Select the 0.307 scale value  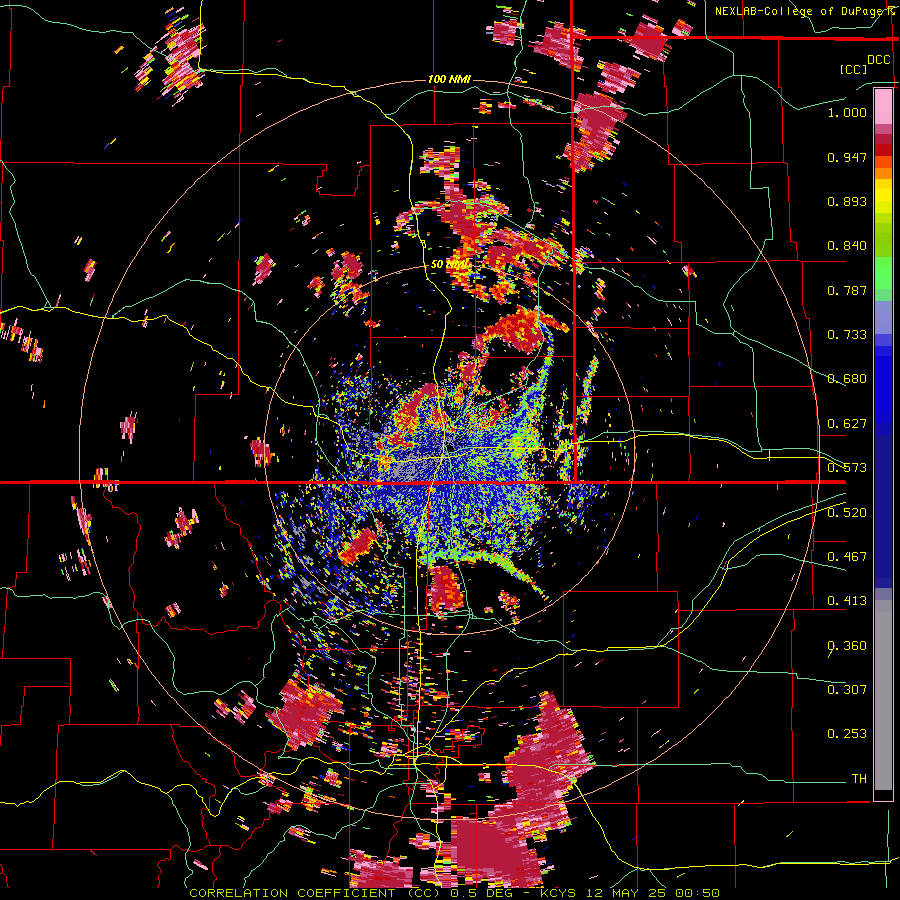[847, 690]
